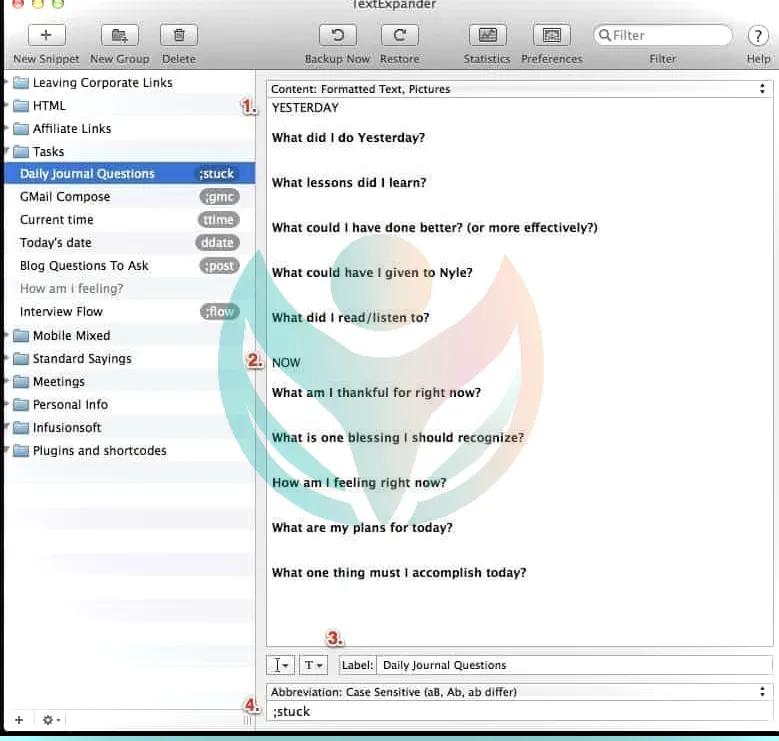Open the Abbreviation case sensitivity dropdown

(x=519, y=691)
